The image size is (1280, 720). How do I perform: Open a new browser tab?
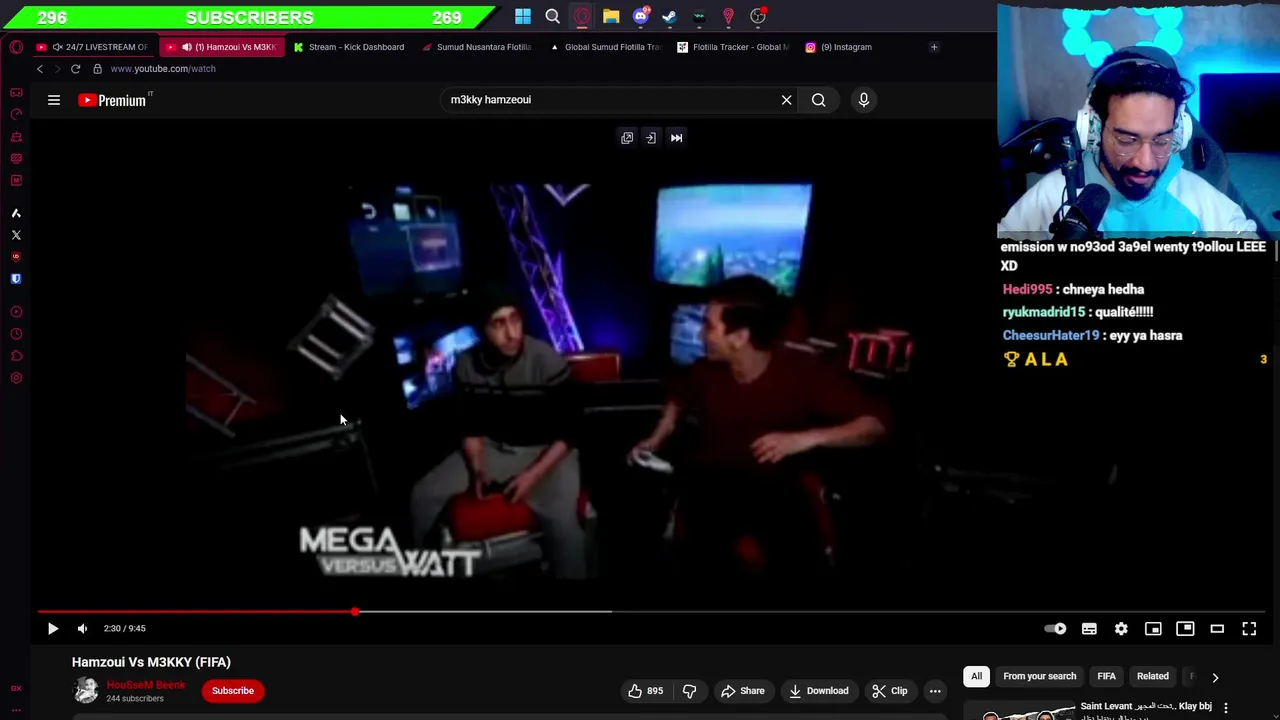point(934,47)
